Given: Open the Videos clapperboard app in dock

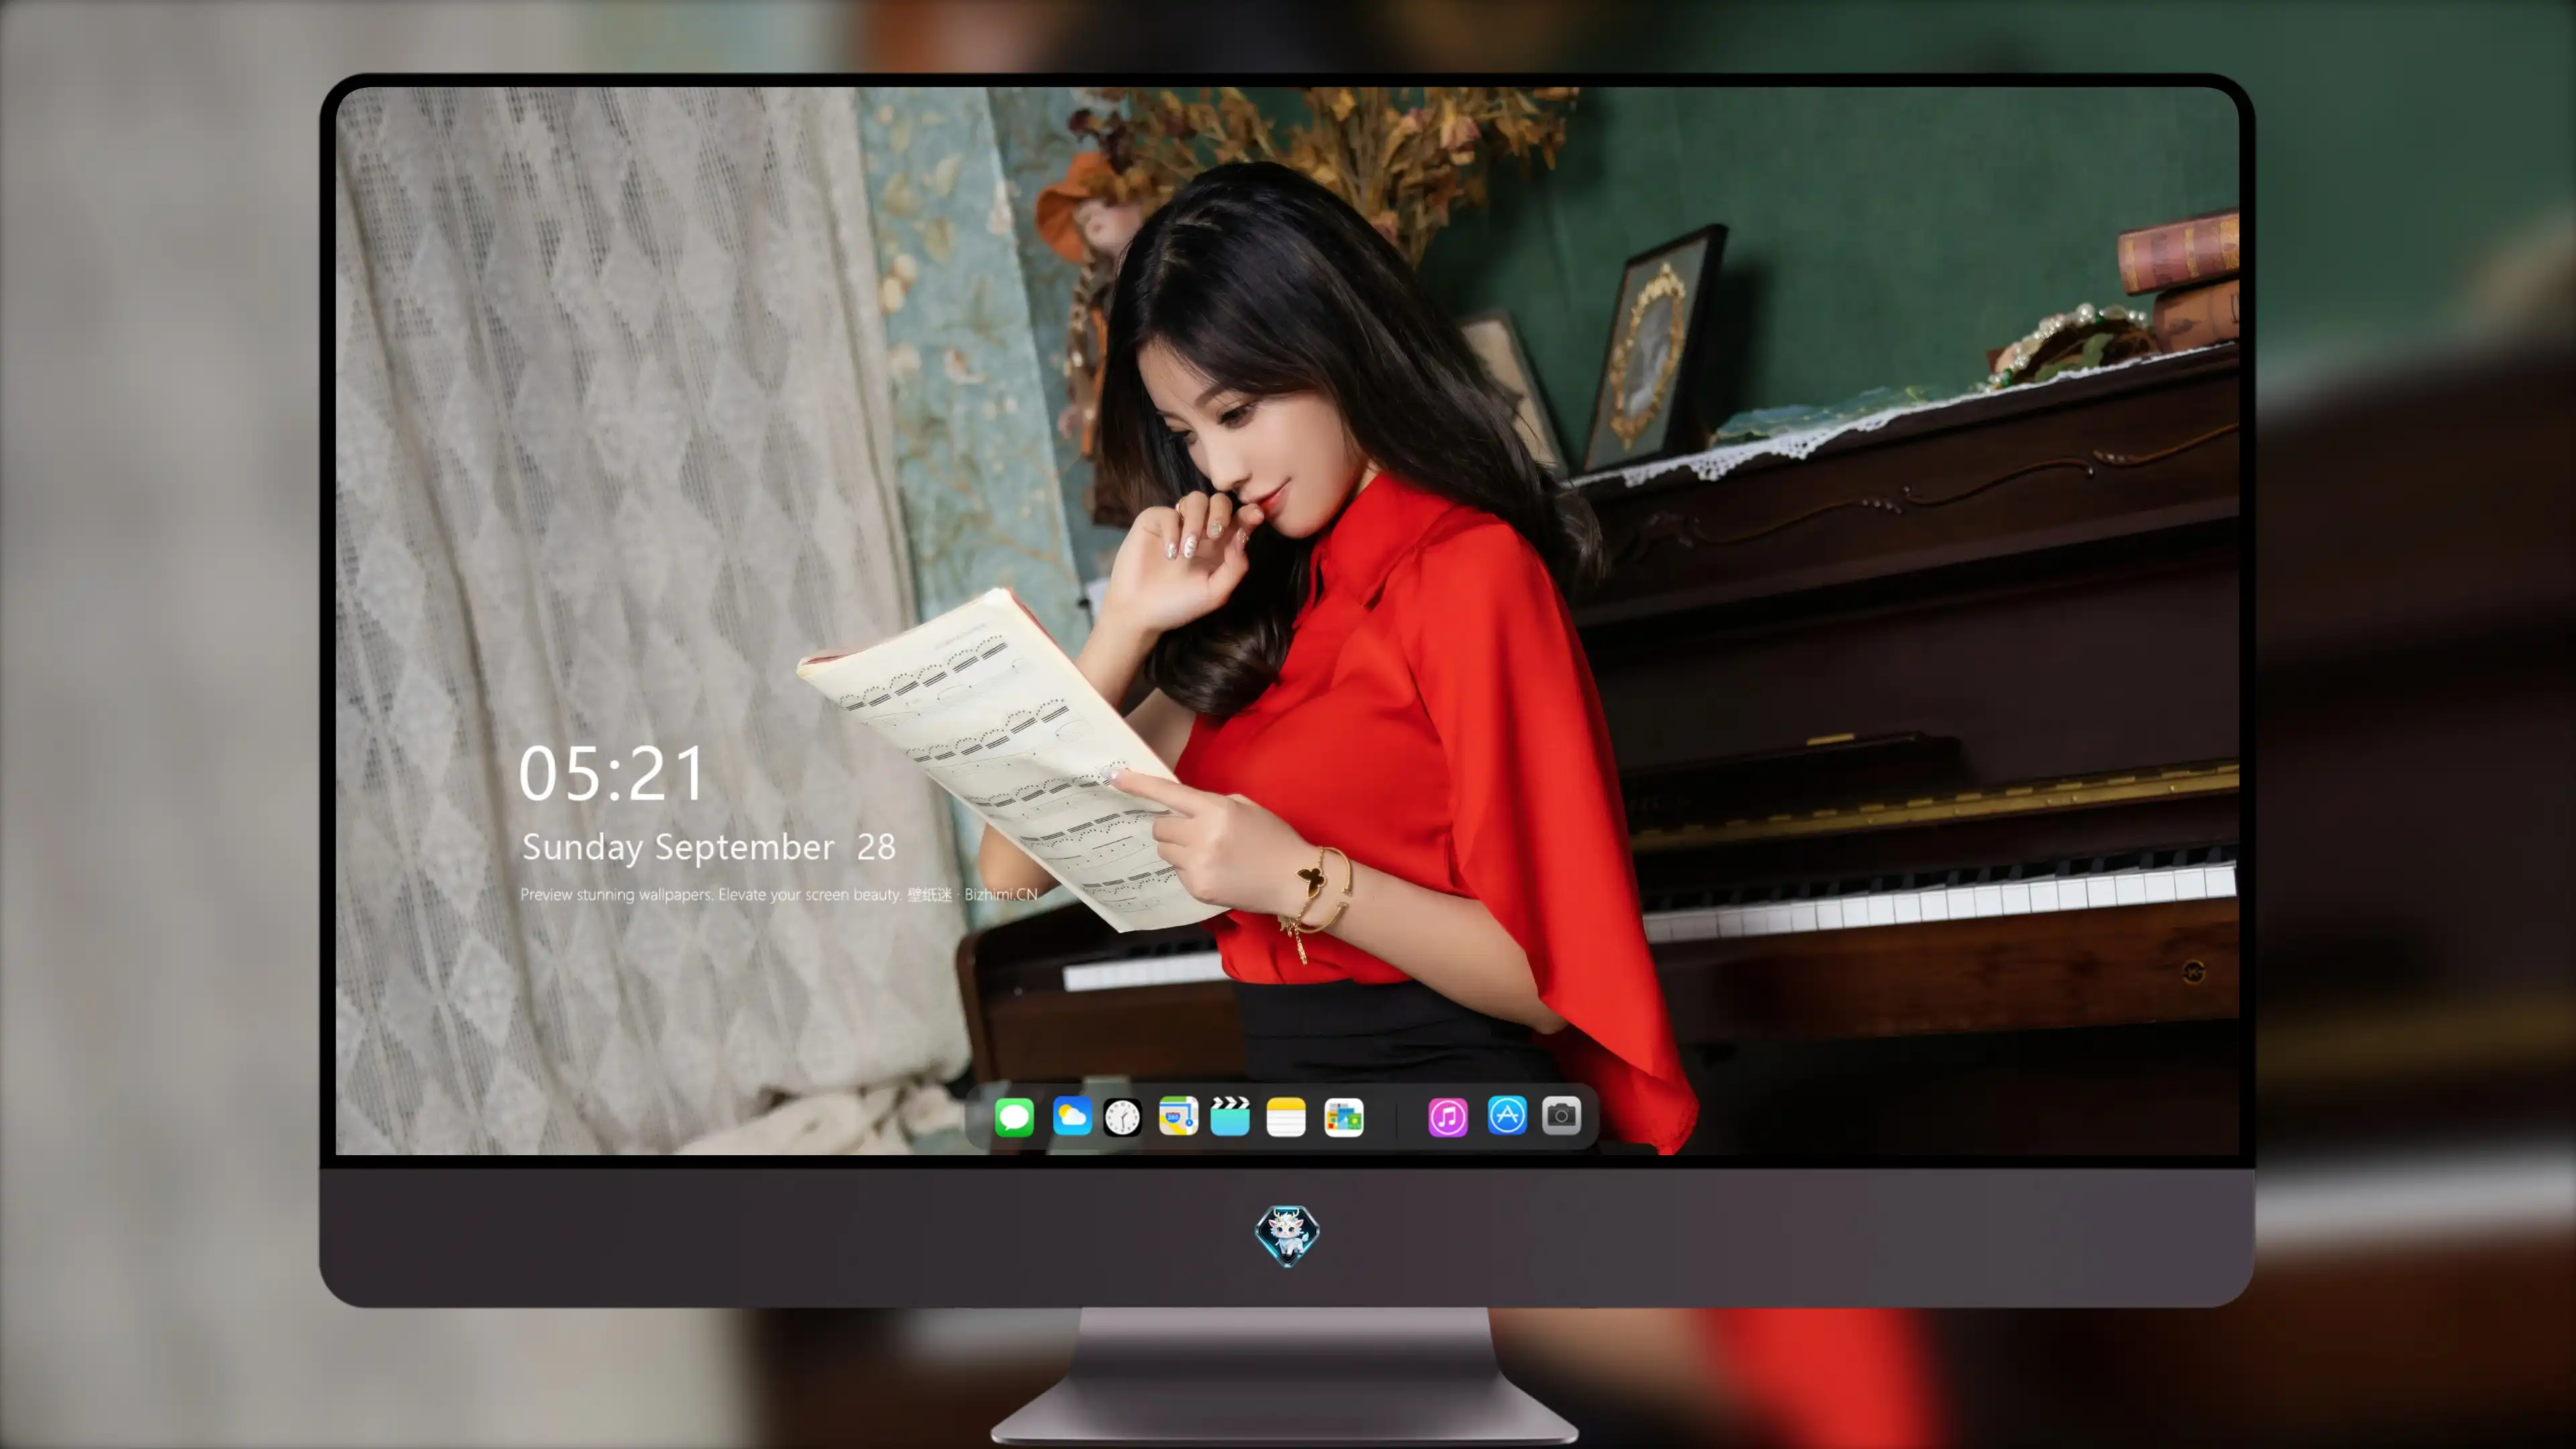Looking at the screenshot, I should pos(1230,1116).
